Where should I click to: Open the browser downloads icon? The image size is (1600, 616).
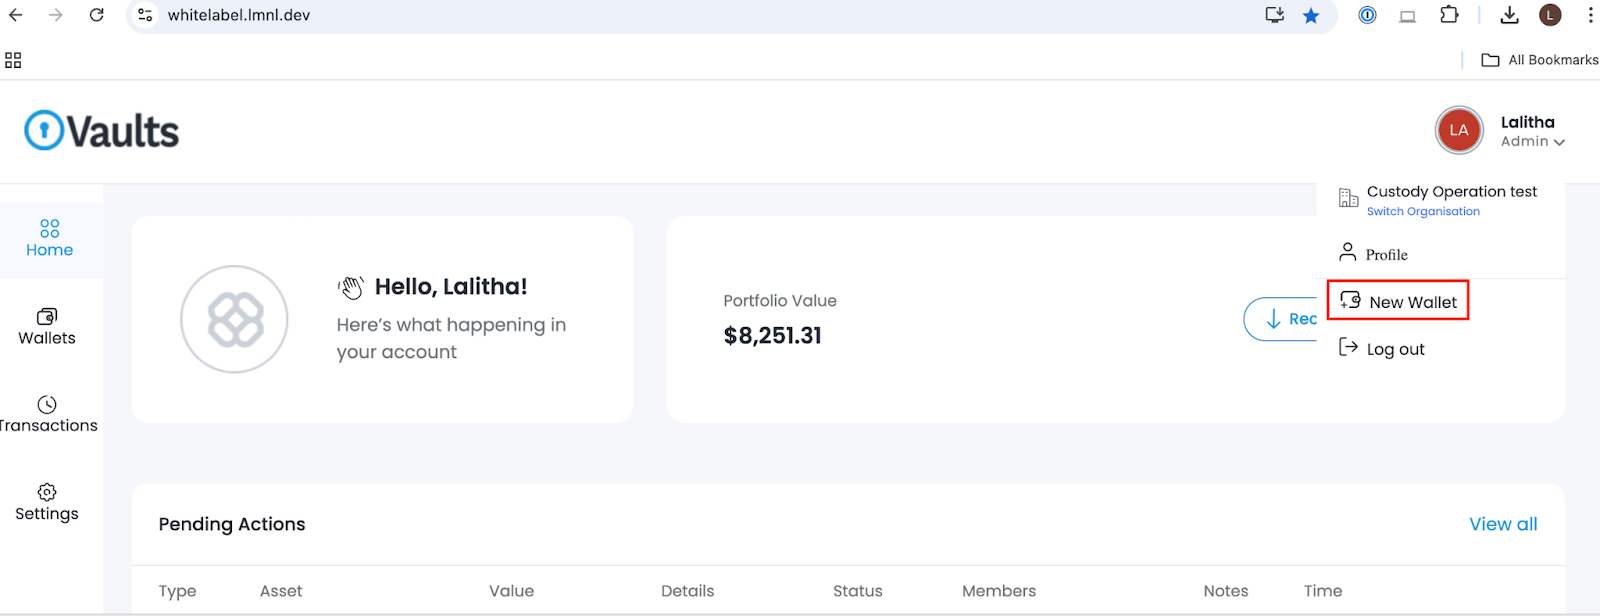click(x=1509, y=15)
